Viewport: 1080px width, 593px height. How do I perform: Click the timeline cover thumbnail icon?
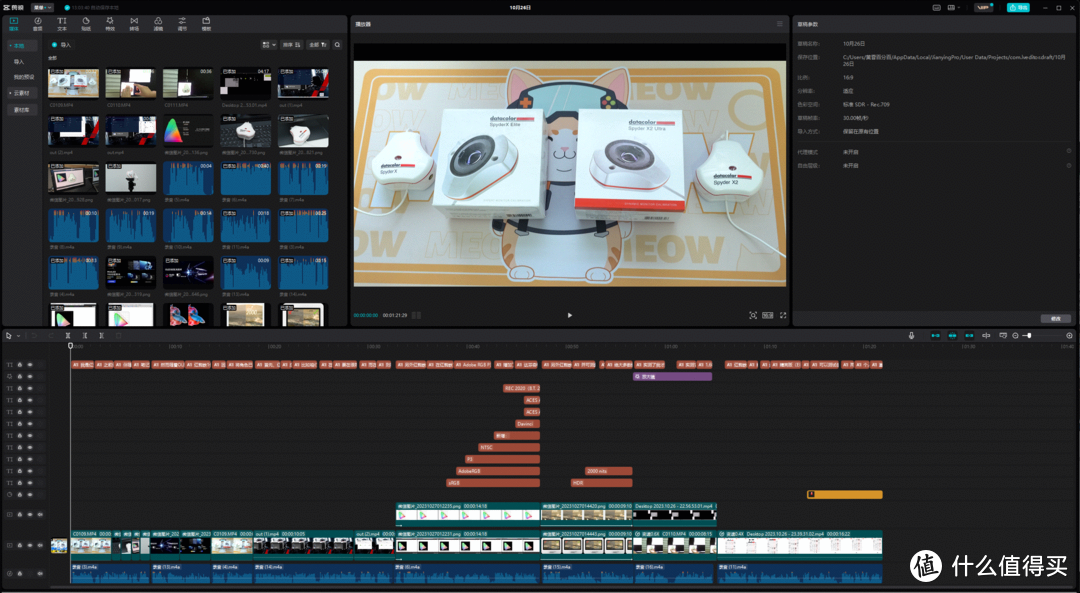[x=59, y=546]
